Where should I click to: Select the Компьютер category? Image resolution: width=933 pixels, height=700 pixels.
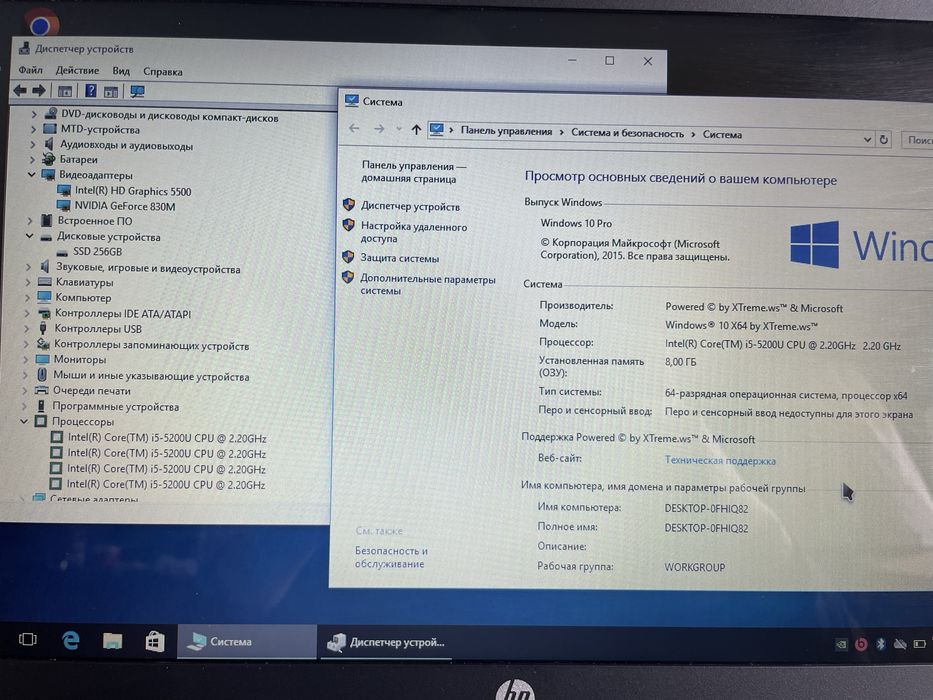coord(83,297)
